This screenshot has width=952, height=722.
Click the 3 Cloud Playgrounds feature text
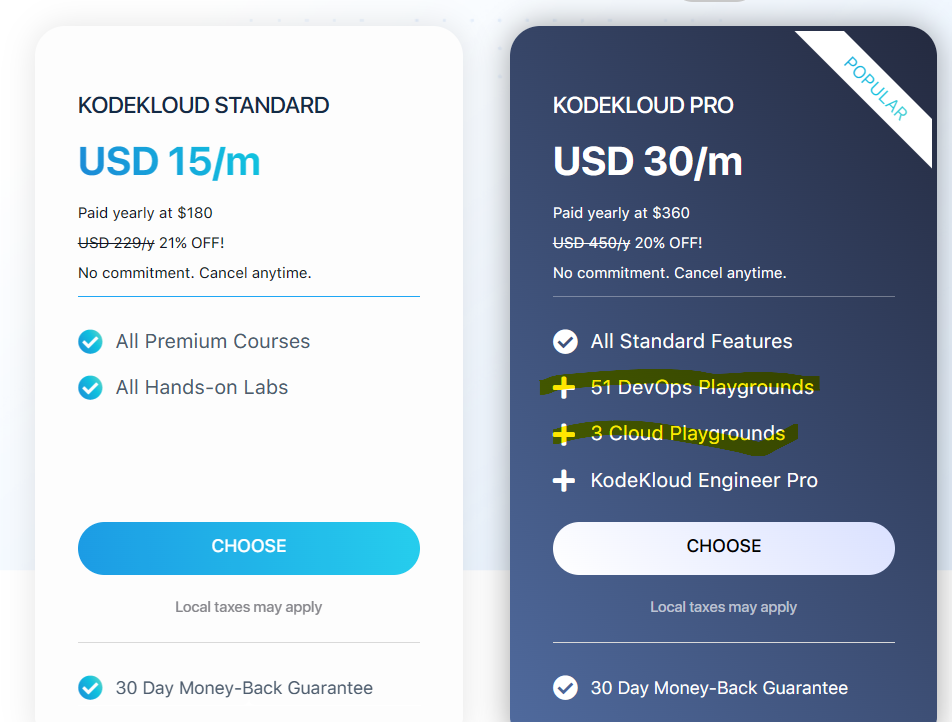[x=688, y=434]
